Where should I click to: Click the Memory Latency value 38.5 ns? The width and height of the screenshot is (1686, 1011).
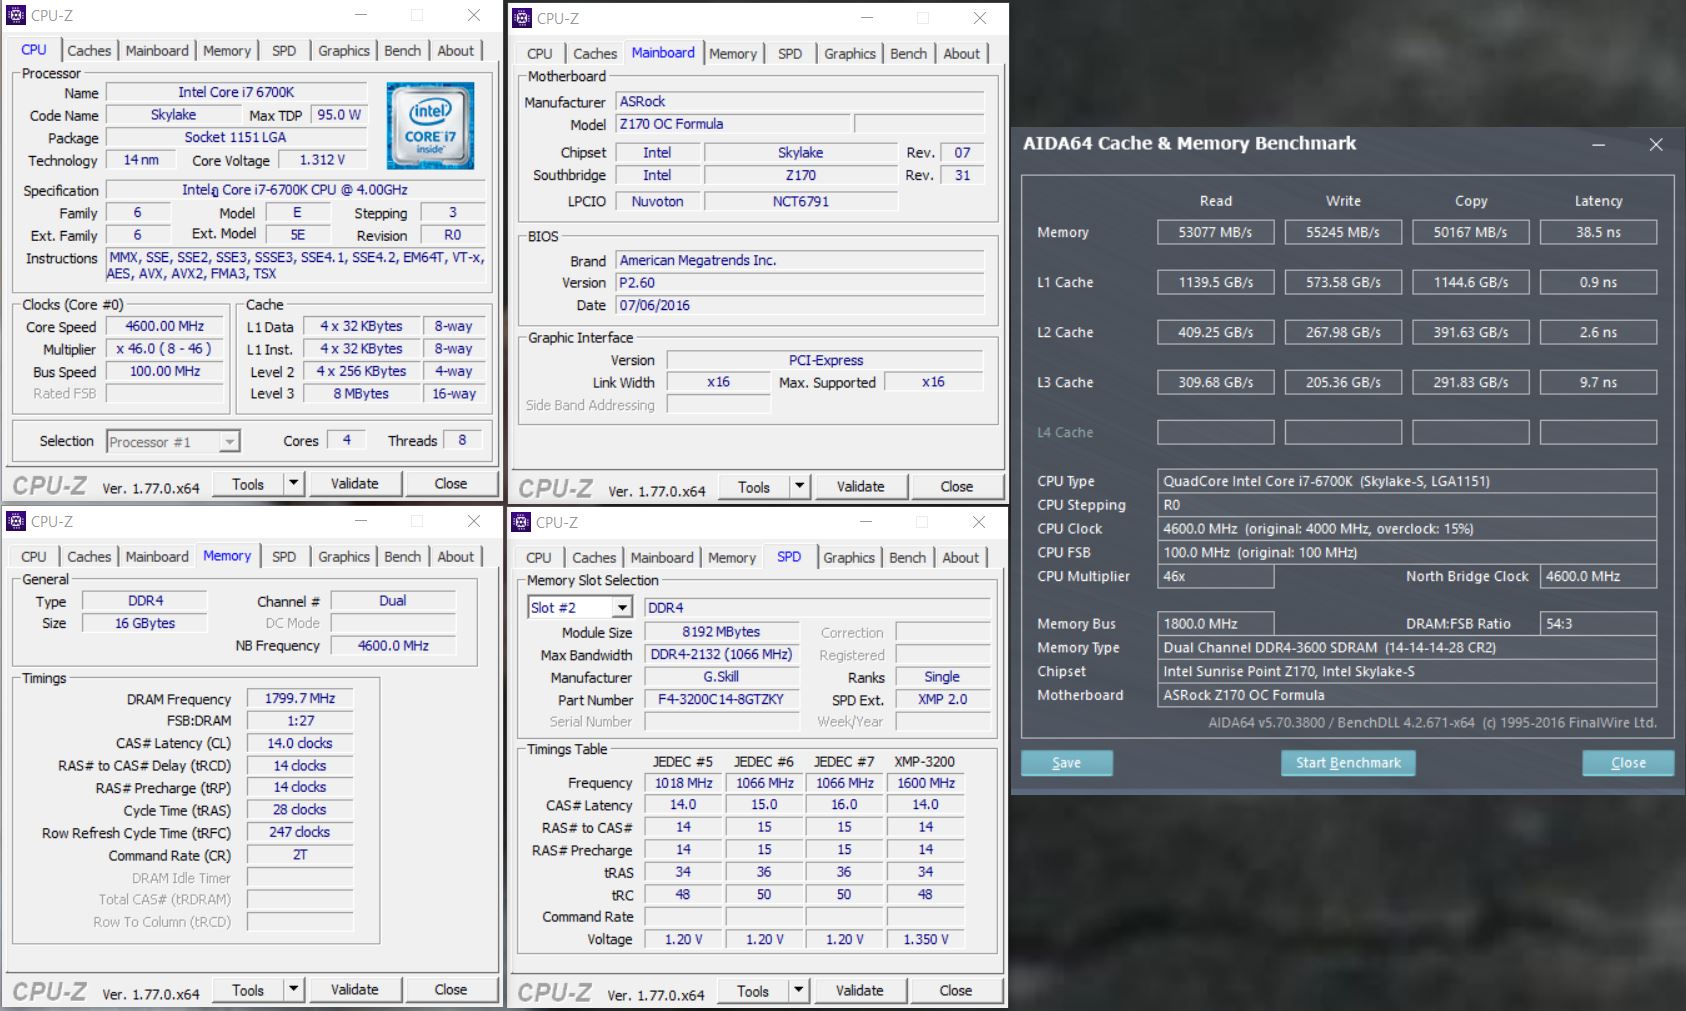[1599, 232]
